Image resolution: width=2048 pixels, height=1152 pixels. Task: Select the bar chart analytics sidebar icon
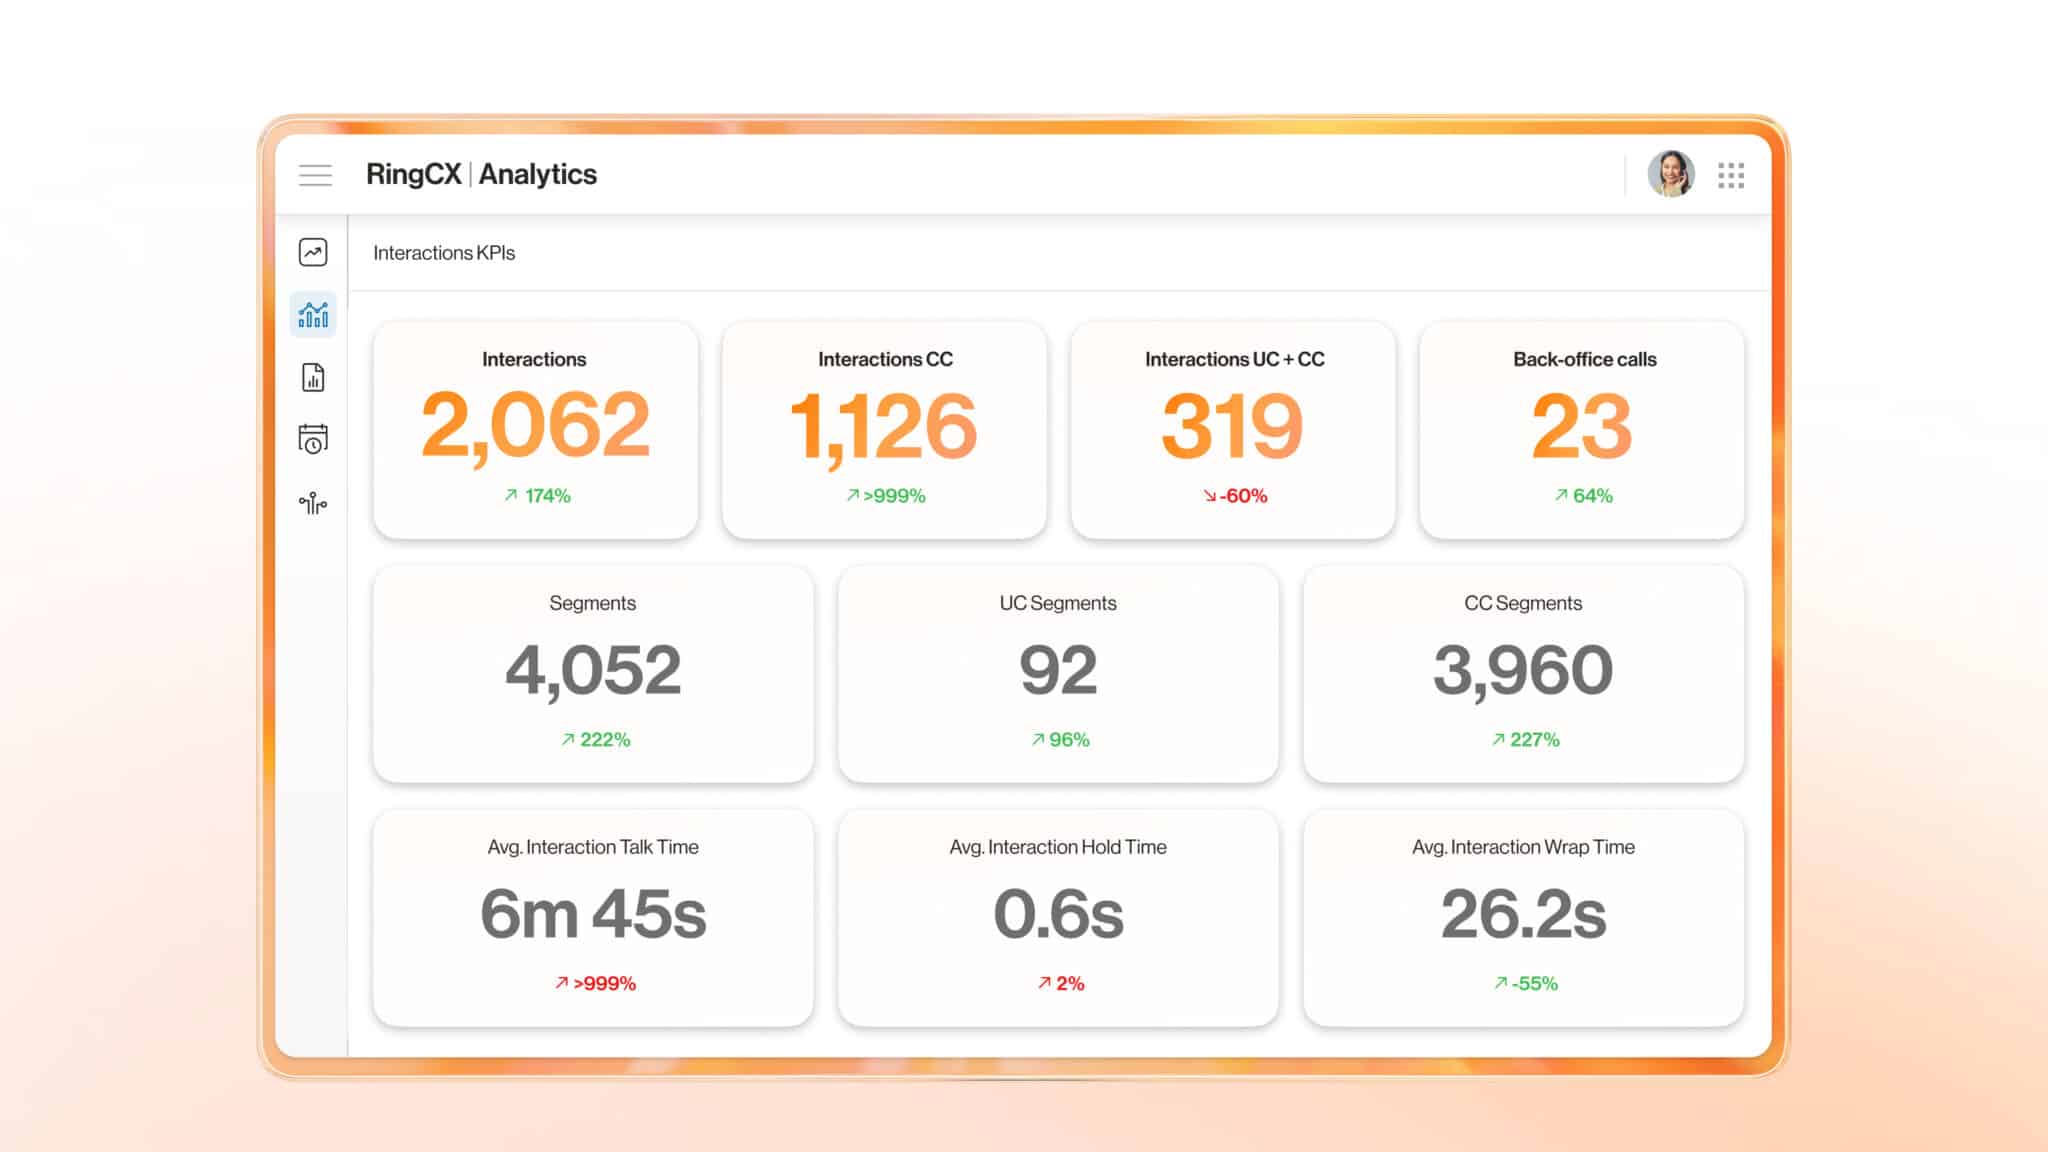(x=313, y=315)
